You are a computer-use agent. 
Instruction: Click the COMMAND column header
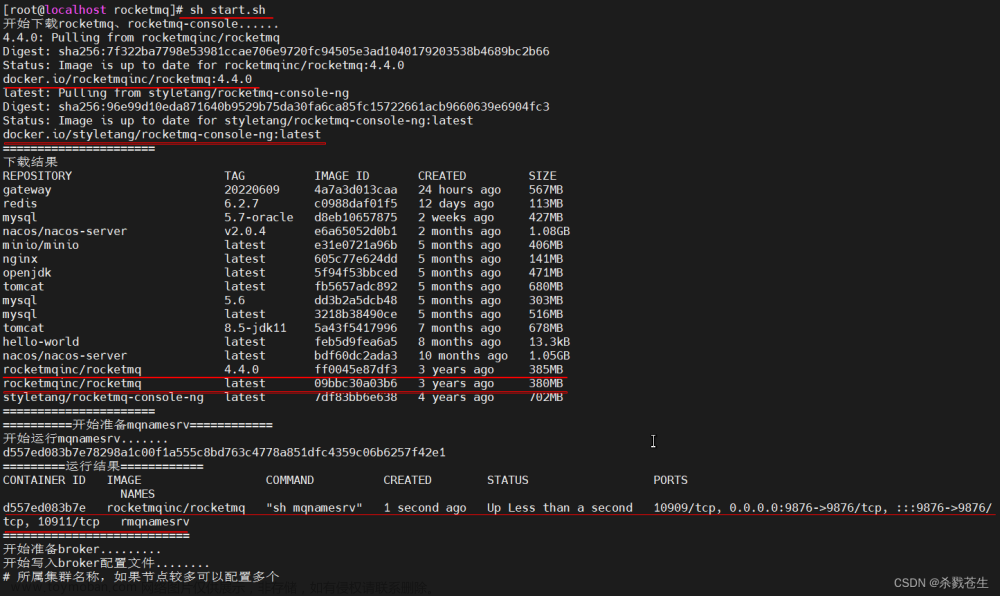(x=290, y=480)
